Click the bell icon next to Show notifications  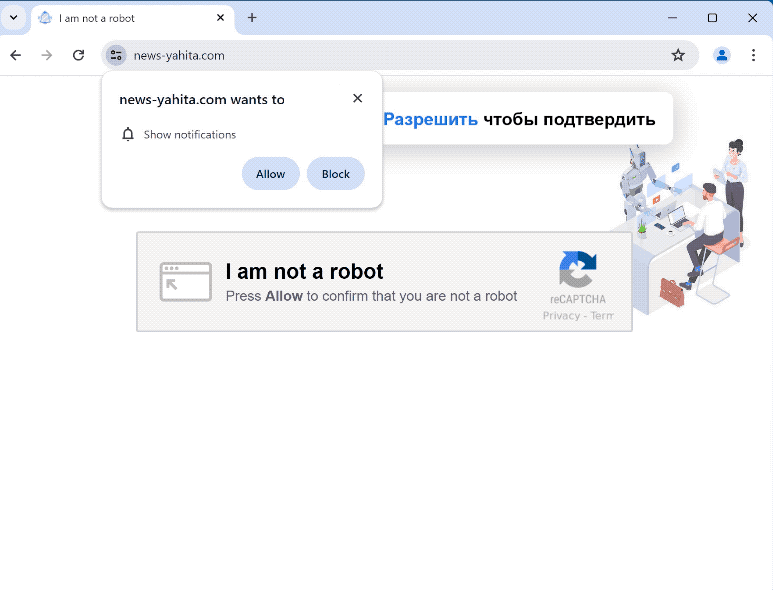(x=128, y=134)
